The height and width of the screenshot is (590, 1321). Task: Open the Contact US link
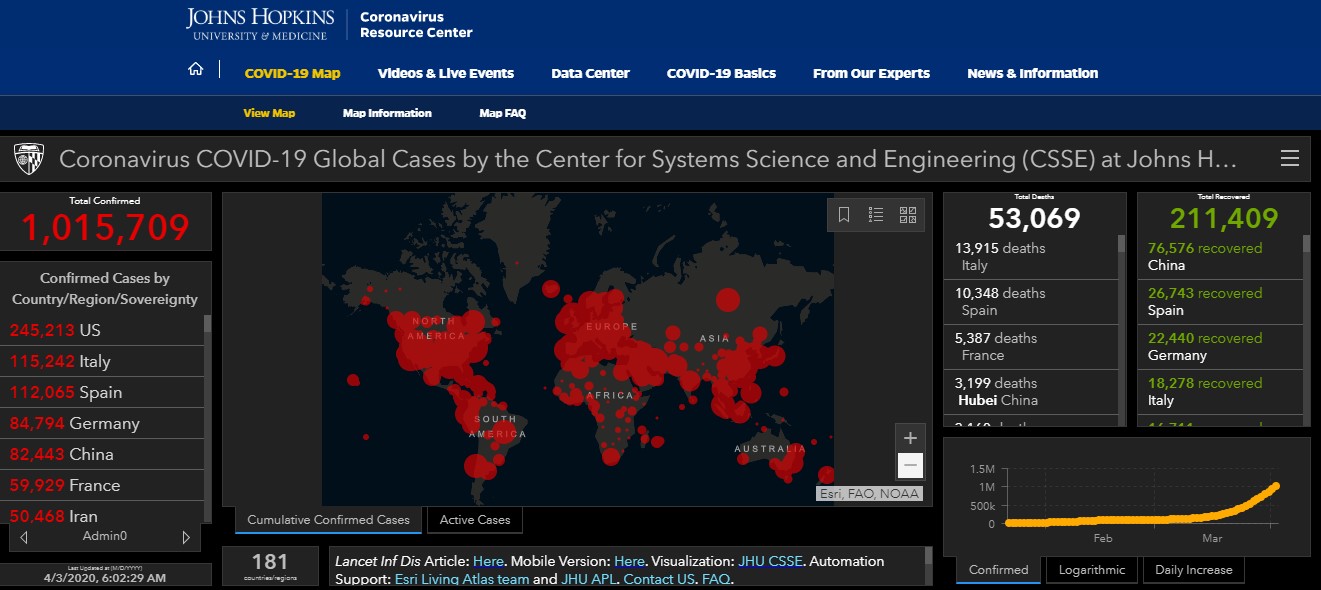[x=659, y=579]
